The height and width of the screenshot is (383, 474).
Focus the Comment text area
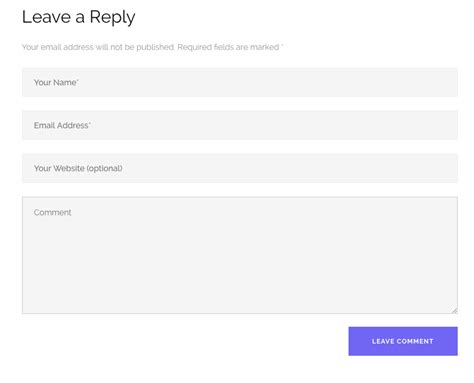coord(240,255)
